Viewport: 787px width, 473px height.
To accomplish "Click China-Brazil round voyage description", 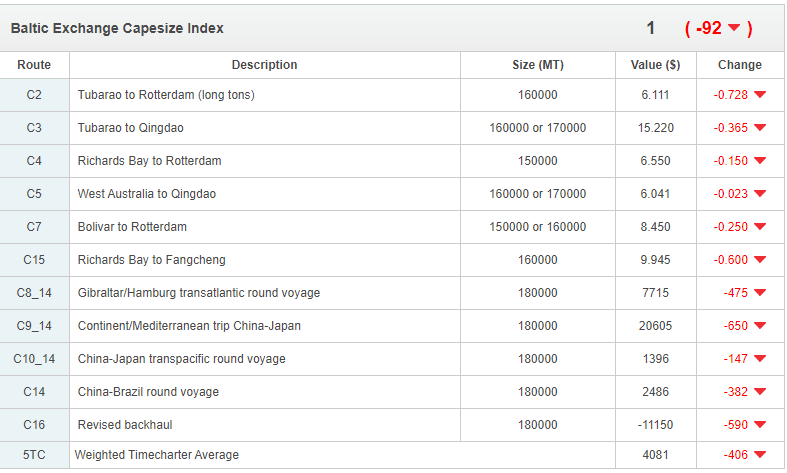I will tap(148, 392).
